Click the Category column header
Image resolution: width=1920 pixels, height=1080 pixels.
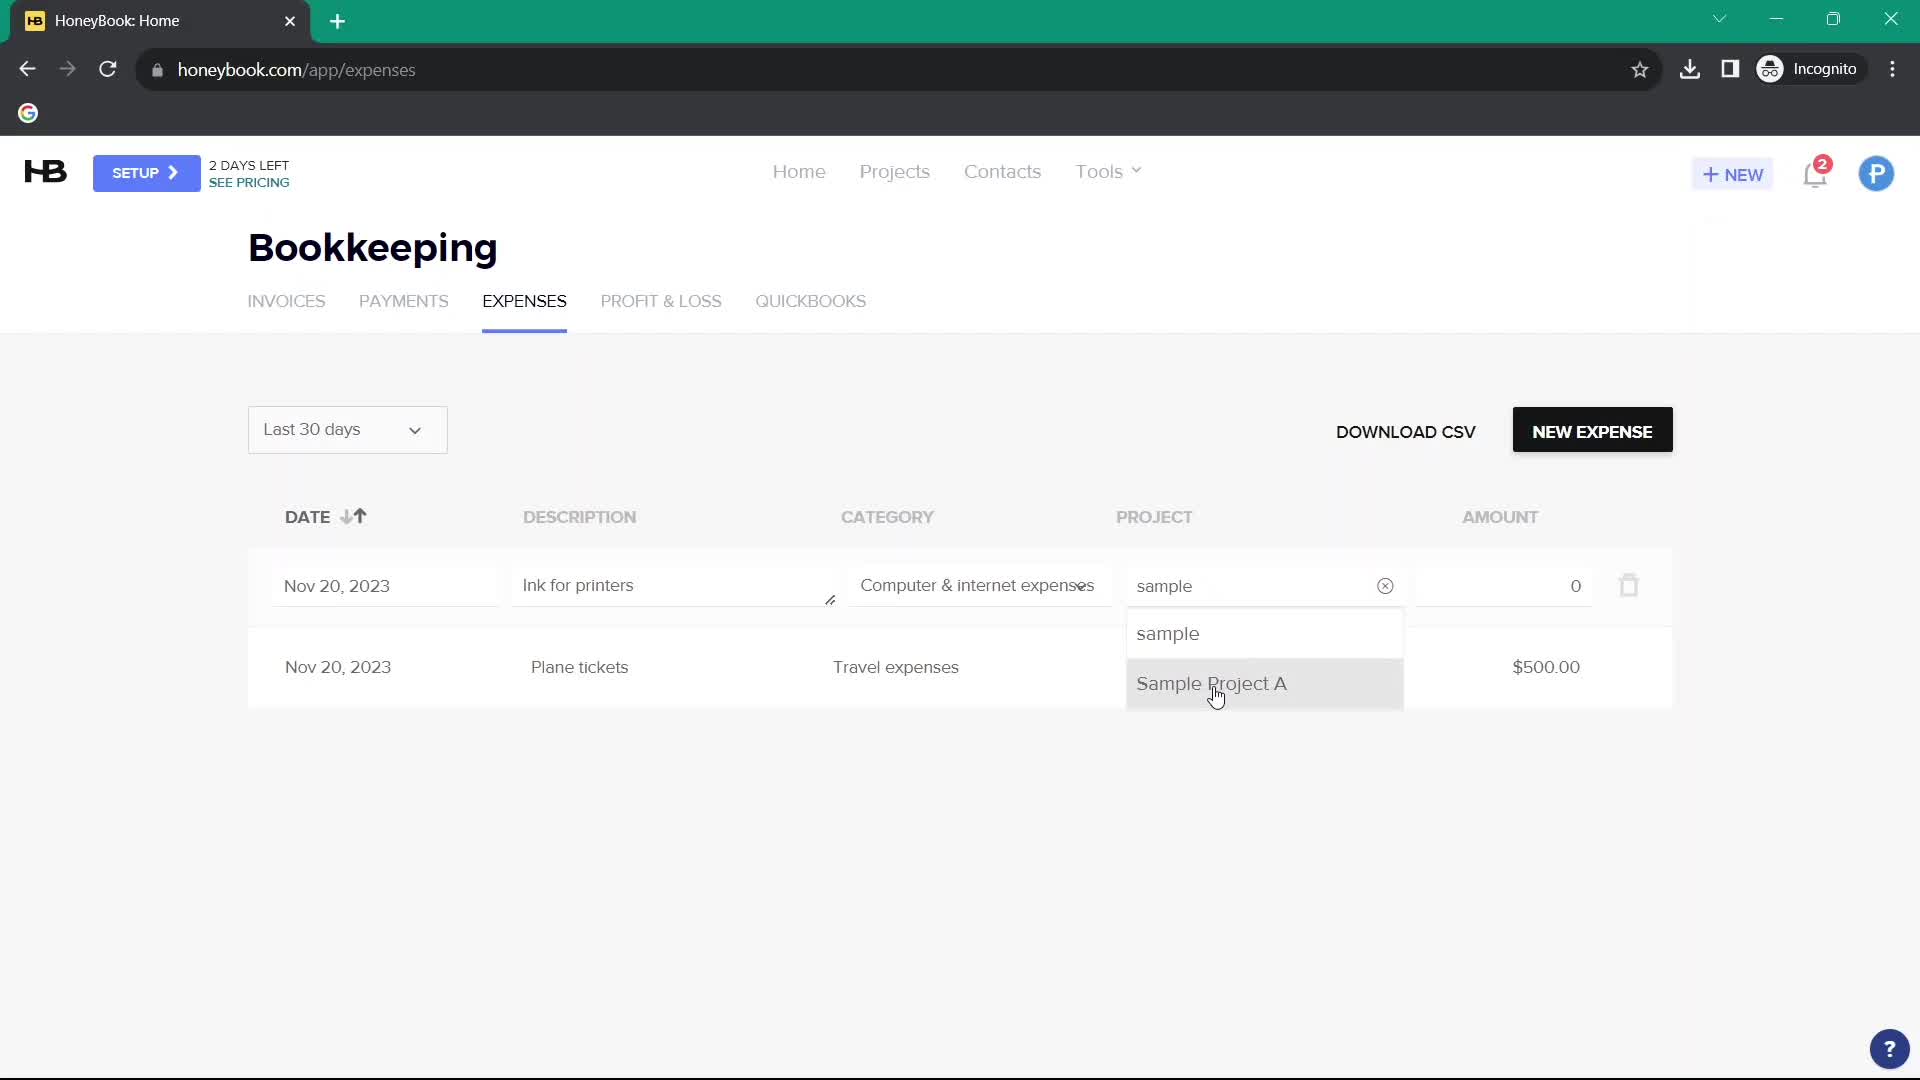coord(887,517)
